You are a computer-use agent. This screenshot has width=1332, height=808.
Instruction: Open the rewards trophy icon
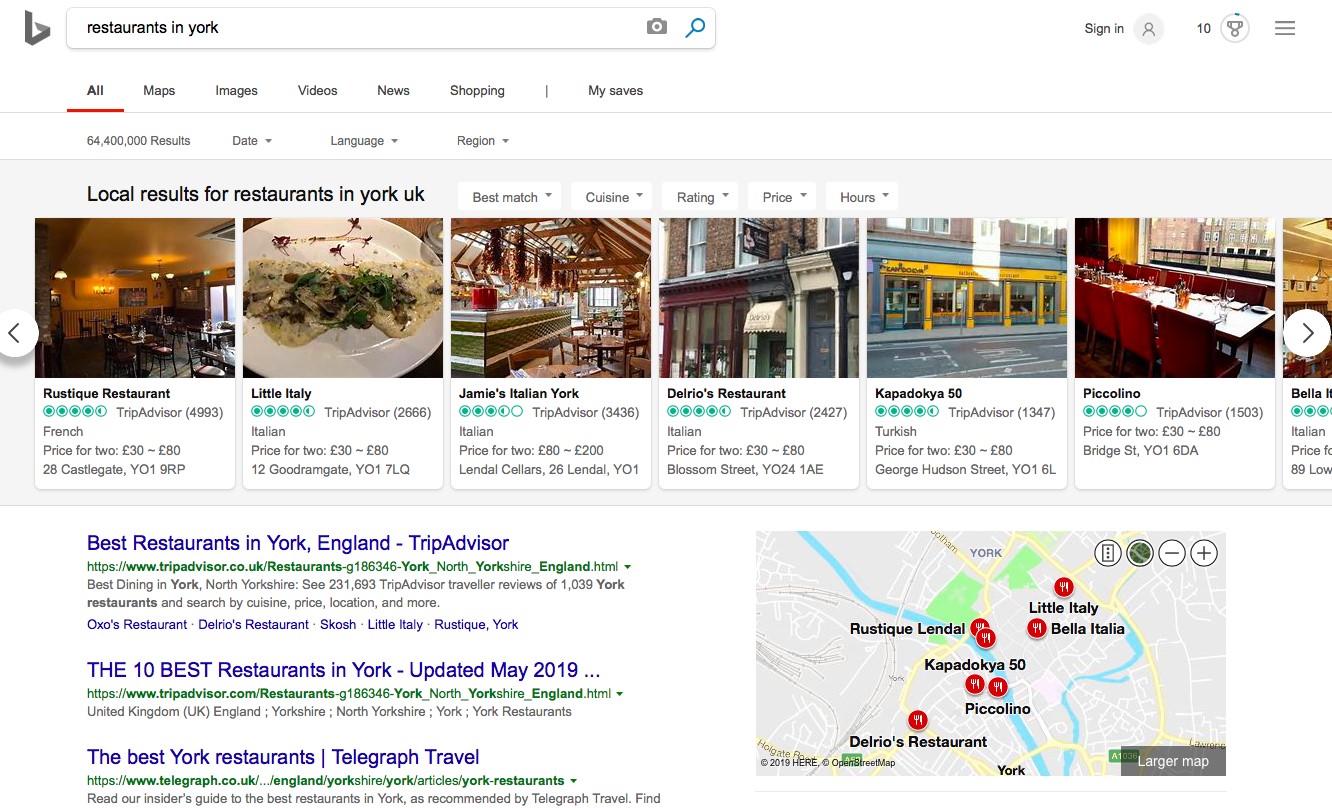click(x=1236, y=29)
